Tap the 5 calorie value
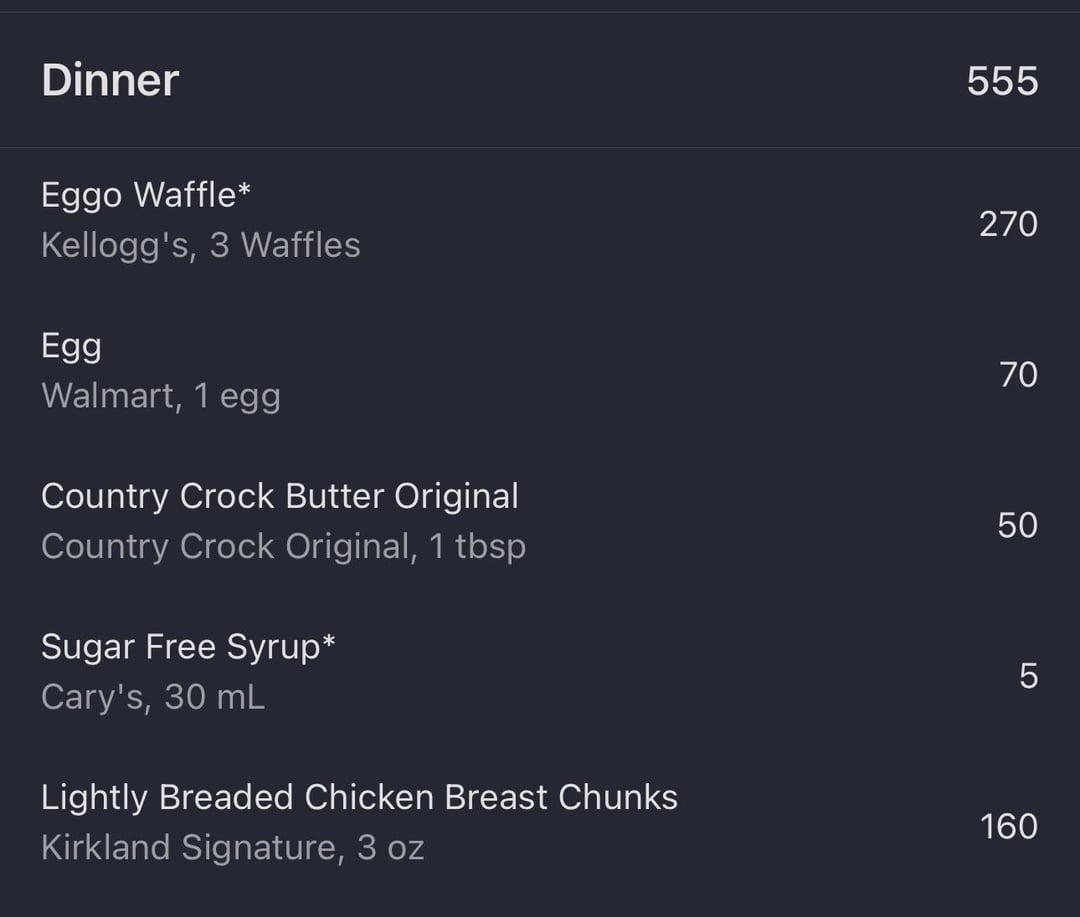1080x917 pixels. [x=1028, y=676]
